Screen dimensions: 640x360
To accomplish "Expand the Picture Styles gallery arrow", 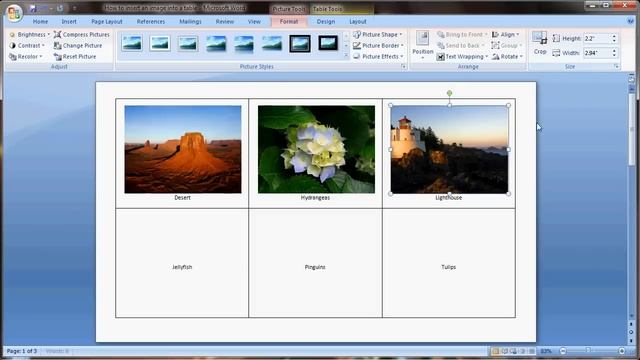I will click(x=347, y=56).
